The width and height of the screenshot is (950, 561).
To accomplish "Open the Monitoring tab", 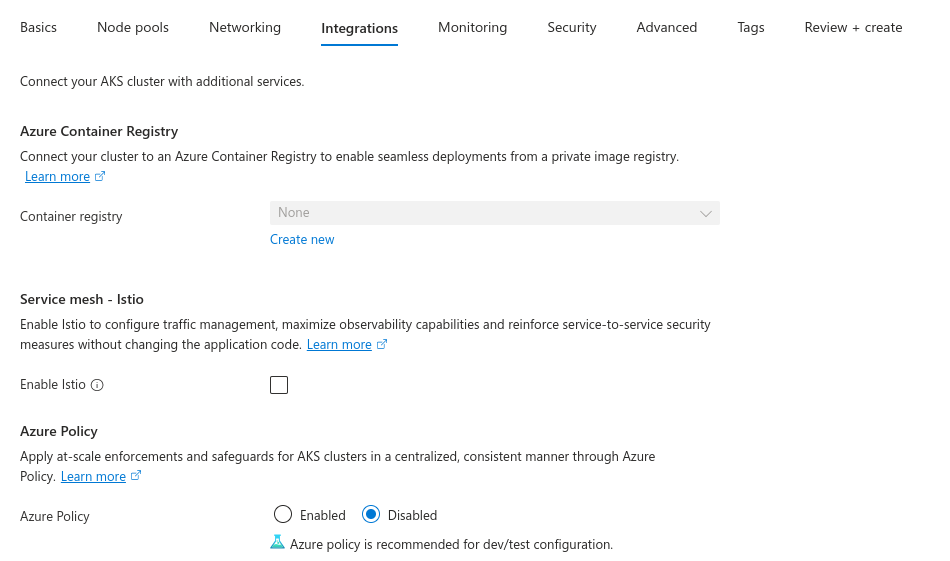I will (x=472, y=28).
